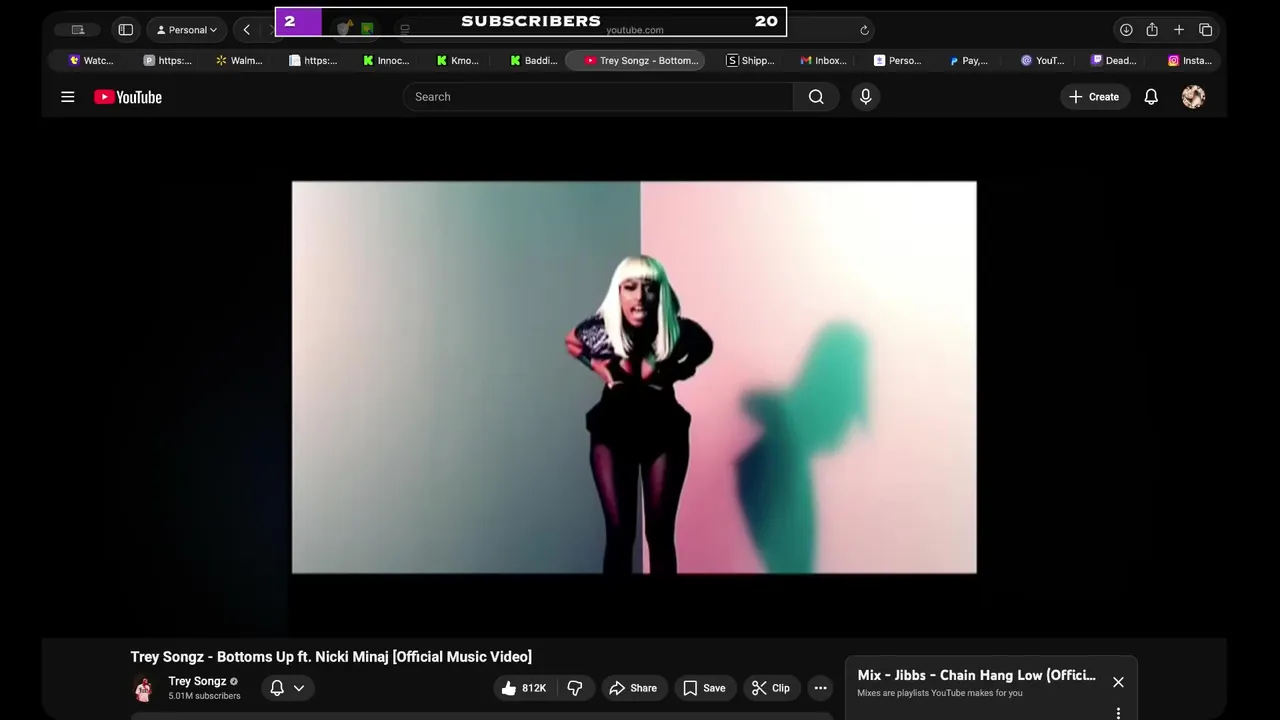The width and height of the screenshot is (1280, 720).
Task: Expand the subscription notification chevron
Action: point(299,688)
